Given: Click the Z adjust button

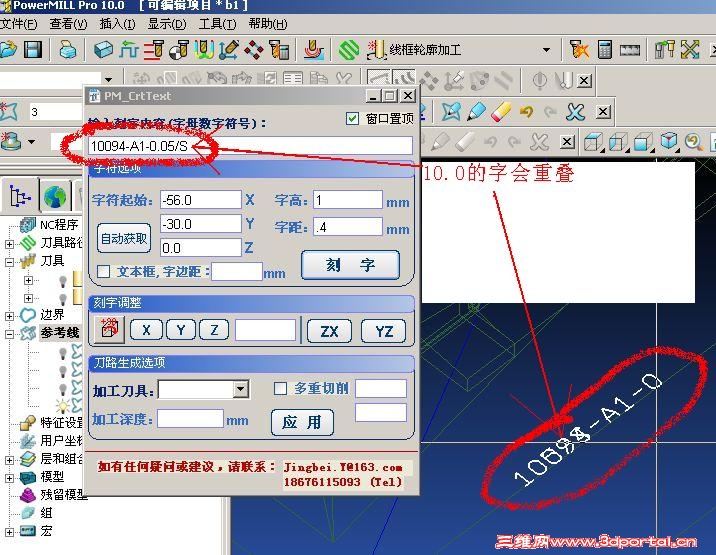Looking at the screenshot, I should tap(214, 330).
